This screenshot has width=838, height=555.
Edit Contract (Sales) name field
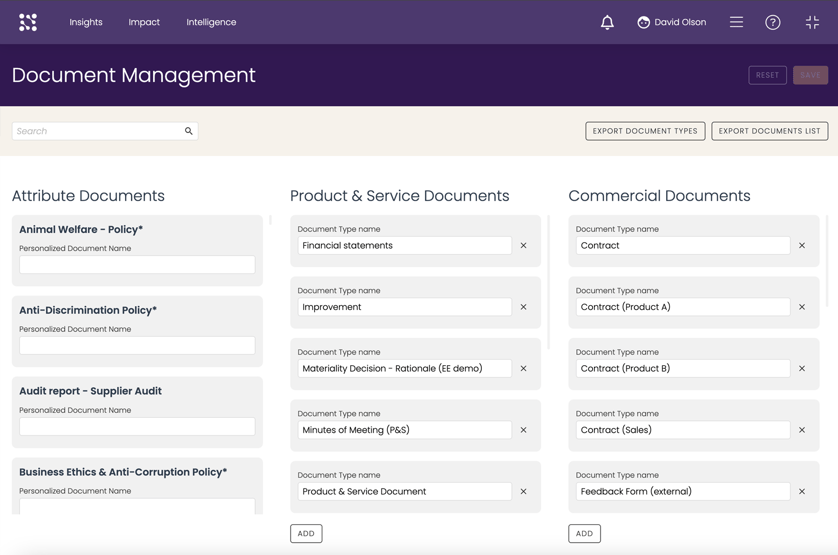click(683, 430)
